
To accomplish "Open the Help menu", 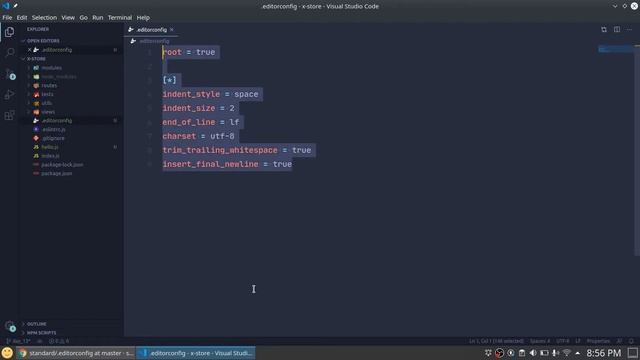I will (x=143, y=18).
